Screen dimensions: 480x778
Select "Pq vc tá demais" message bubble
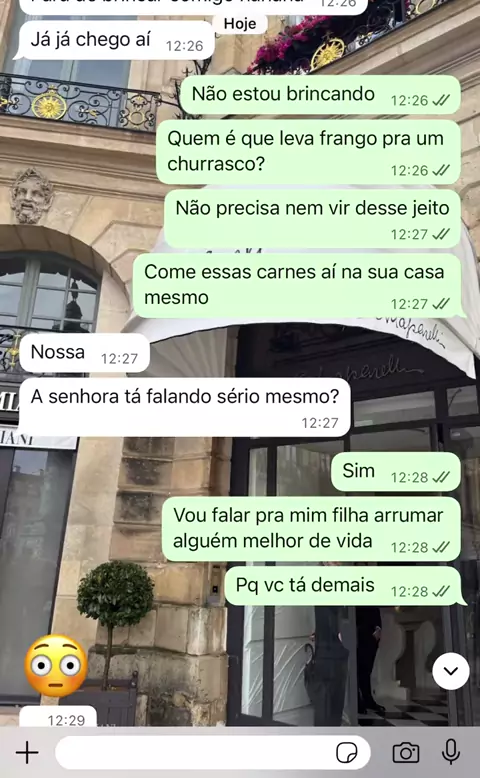tap(344, 586)
